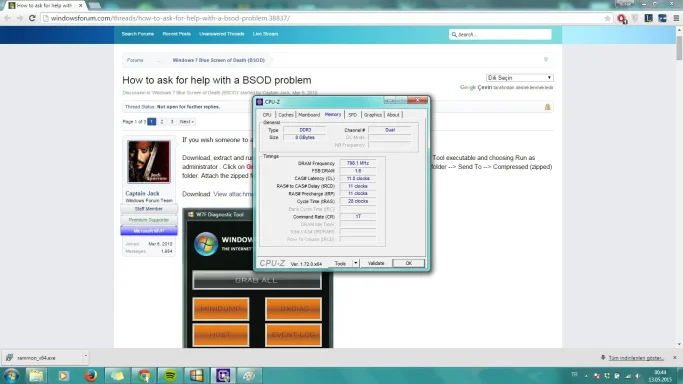Click the GRAB ALL button in W7F tool image
Screen dimensions: 683x384
tap(257, 280)
